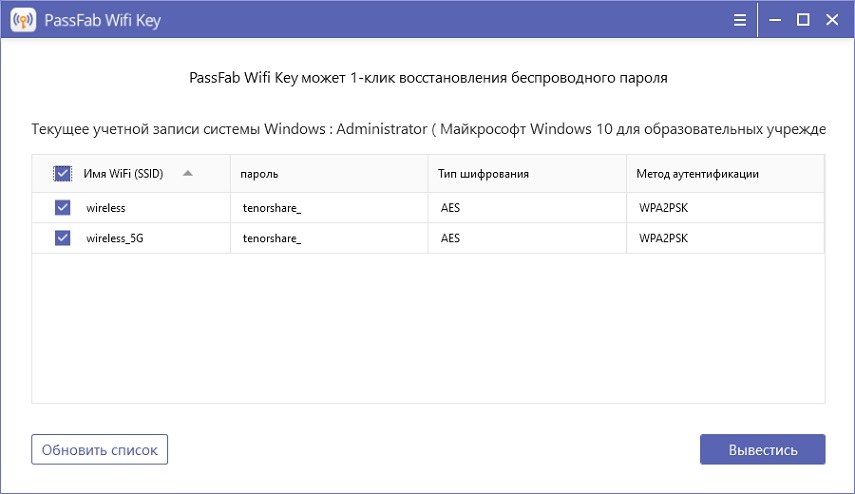
Task: Click the PassFab Wifi Key app logo
Action: coord(23,20)
